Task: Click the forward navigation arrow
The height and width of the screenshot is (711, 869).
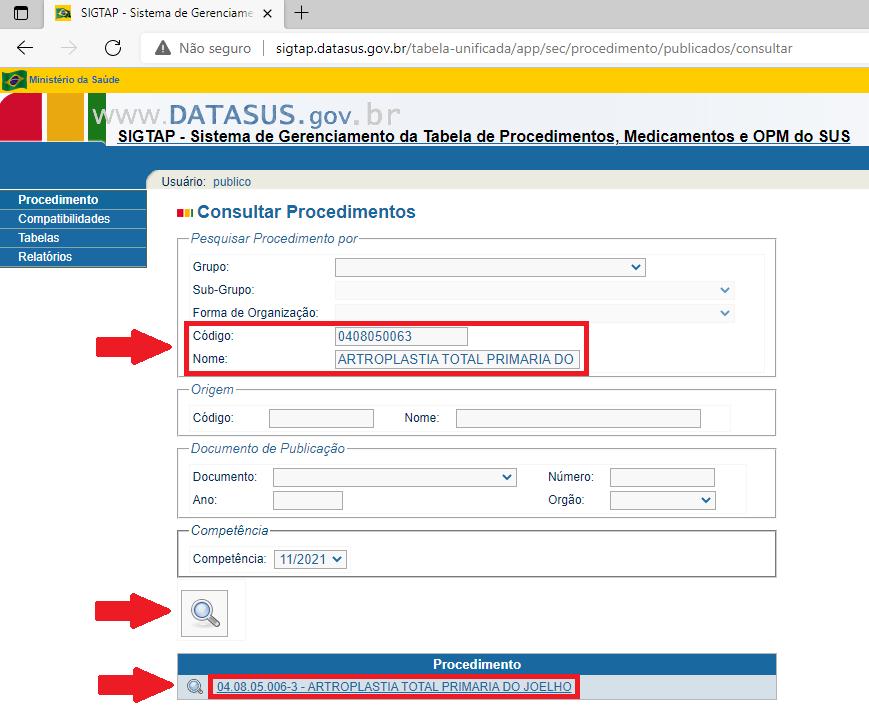Action: [x=69, y=48]
